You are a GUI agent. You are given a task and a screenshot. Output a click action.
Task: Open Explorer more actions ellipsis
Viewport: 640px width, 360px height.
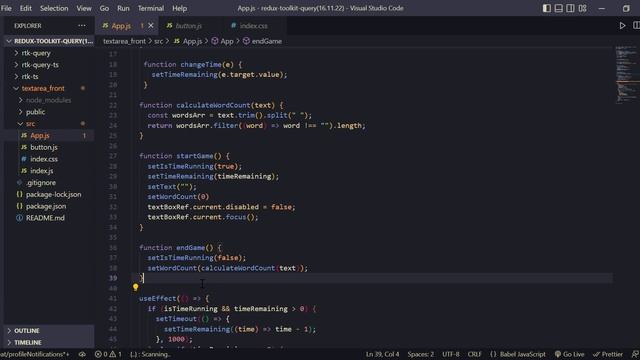coord(82,26)
